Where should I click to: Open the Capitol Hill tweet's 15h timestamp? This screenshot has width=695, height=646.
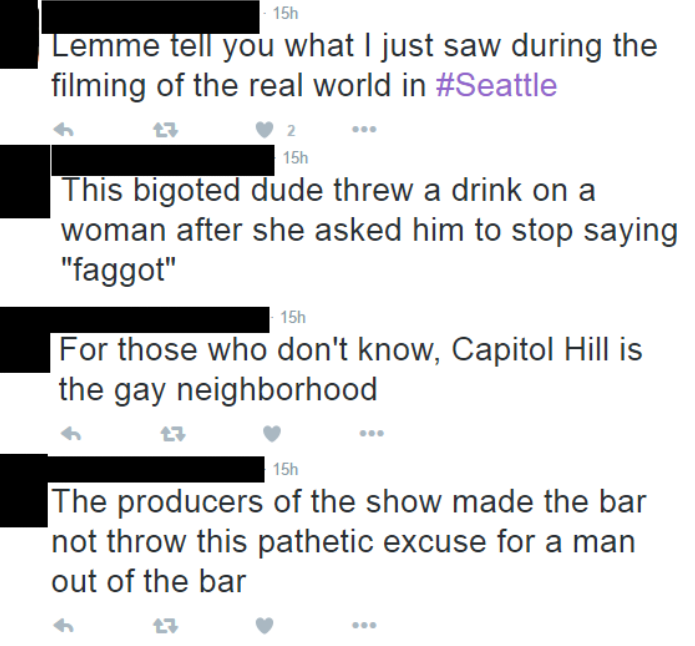coord(293,317)
